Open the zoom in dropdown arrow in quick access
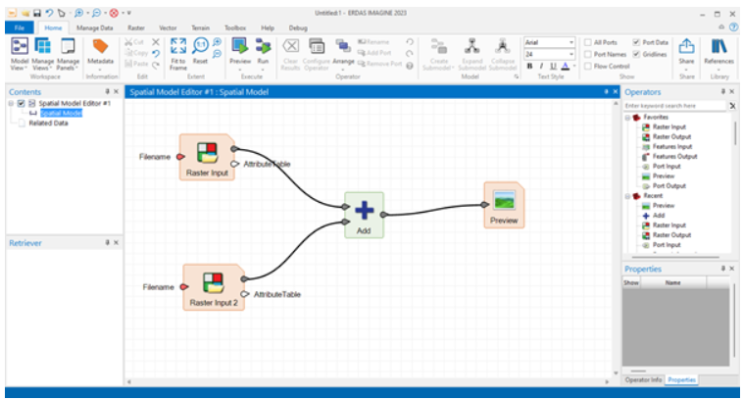Image resolution: width=743 pixels, height=400 pixels. tap(88, 13)
